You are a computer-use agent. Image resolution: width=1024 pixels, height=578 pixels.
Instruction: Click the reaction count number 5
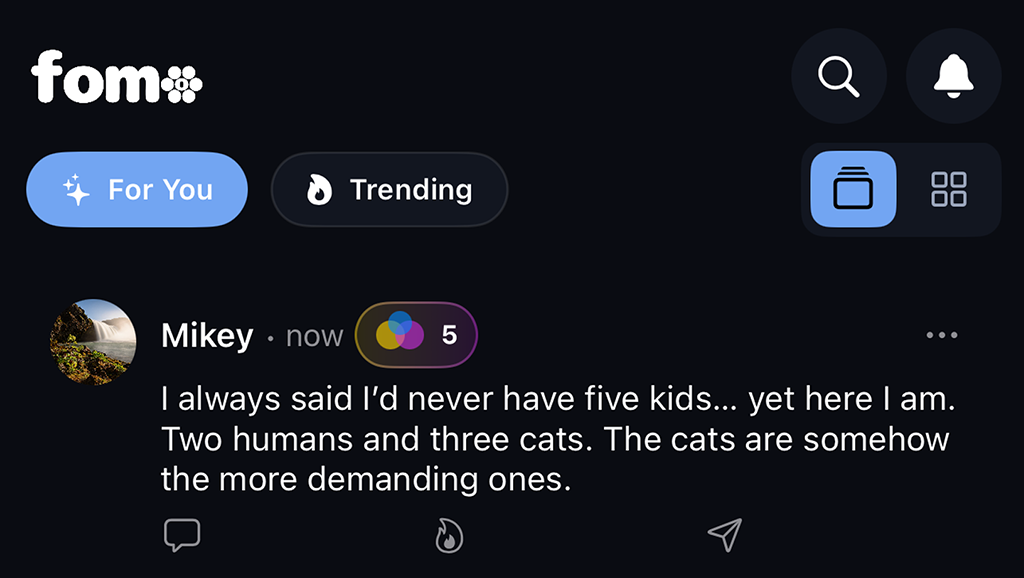coord(449,335)
